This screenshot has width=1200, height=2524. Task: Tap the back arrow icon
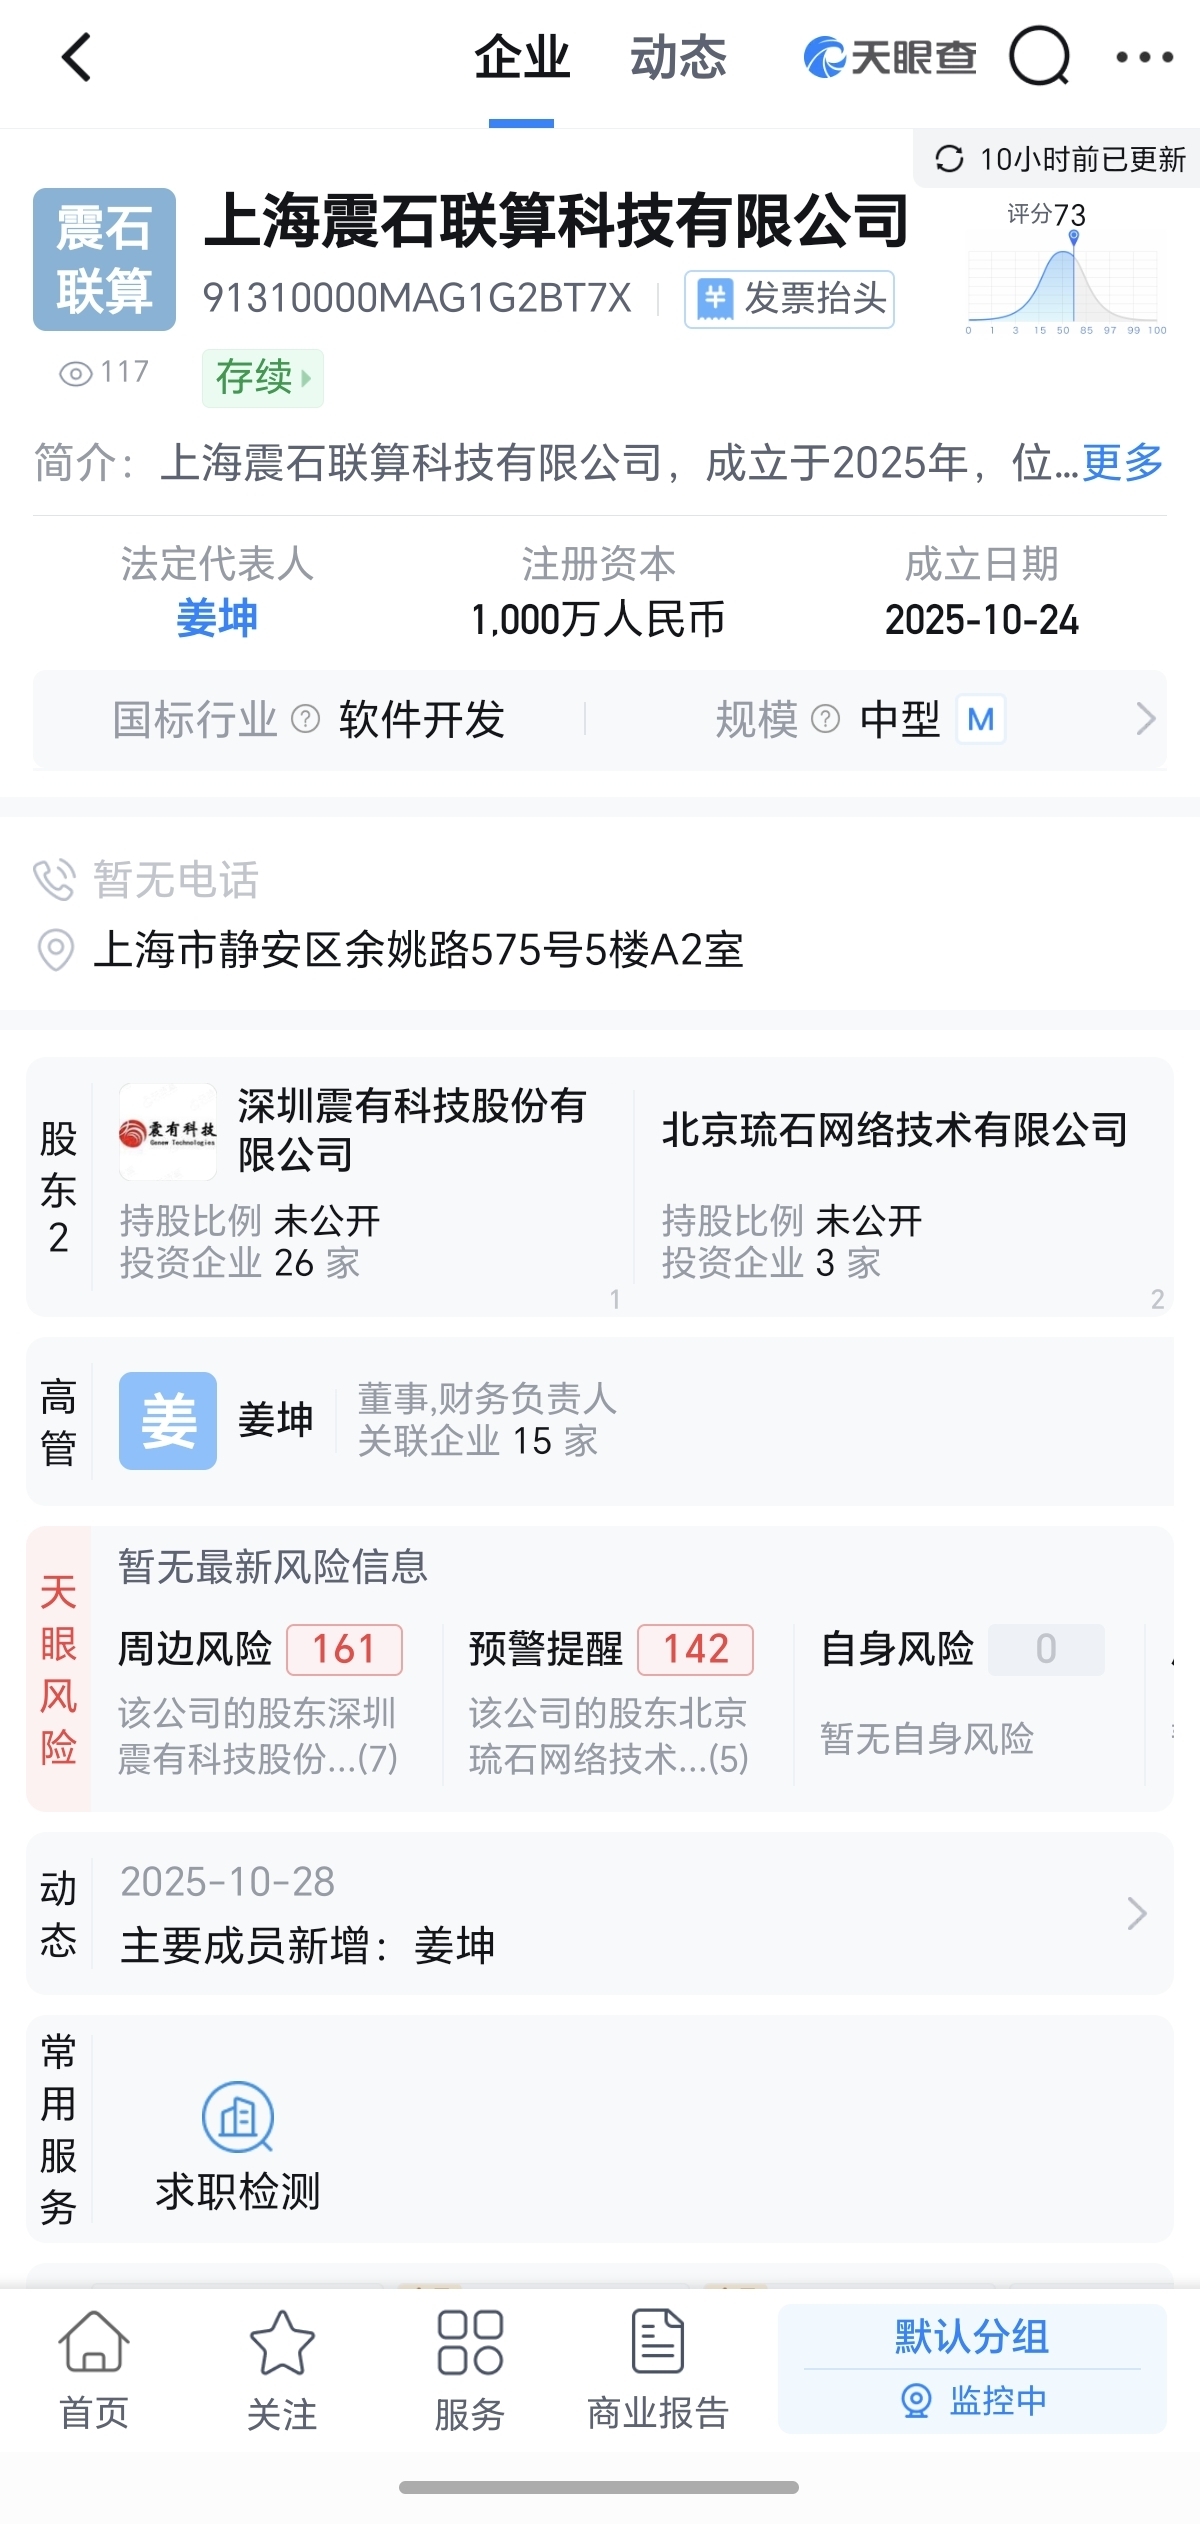point(77,57)
